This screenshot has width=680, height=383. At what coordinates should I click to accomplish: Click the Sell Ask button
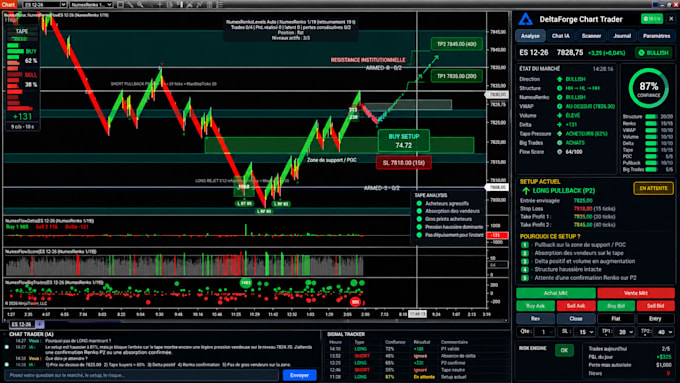(x=575, y=306)
